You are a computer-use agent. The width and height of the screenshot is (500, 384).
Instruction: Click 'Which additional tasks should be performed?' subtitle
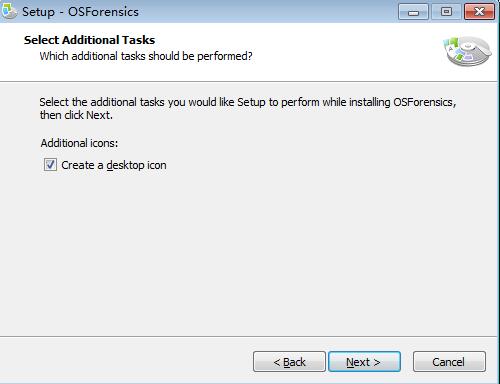point(146,56)
